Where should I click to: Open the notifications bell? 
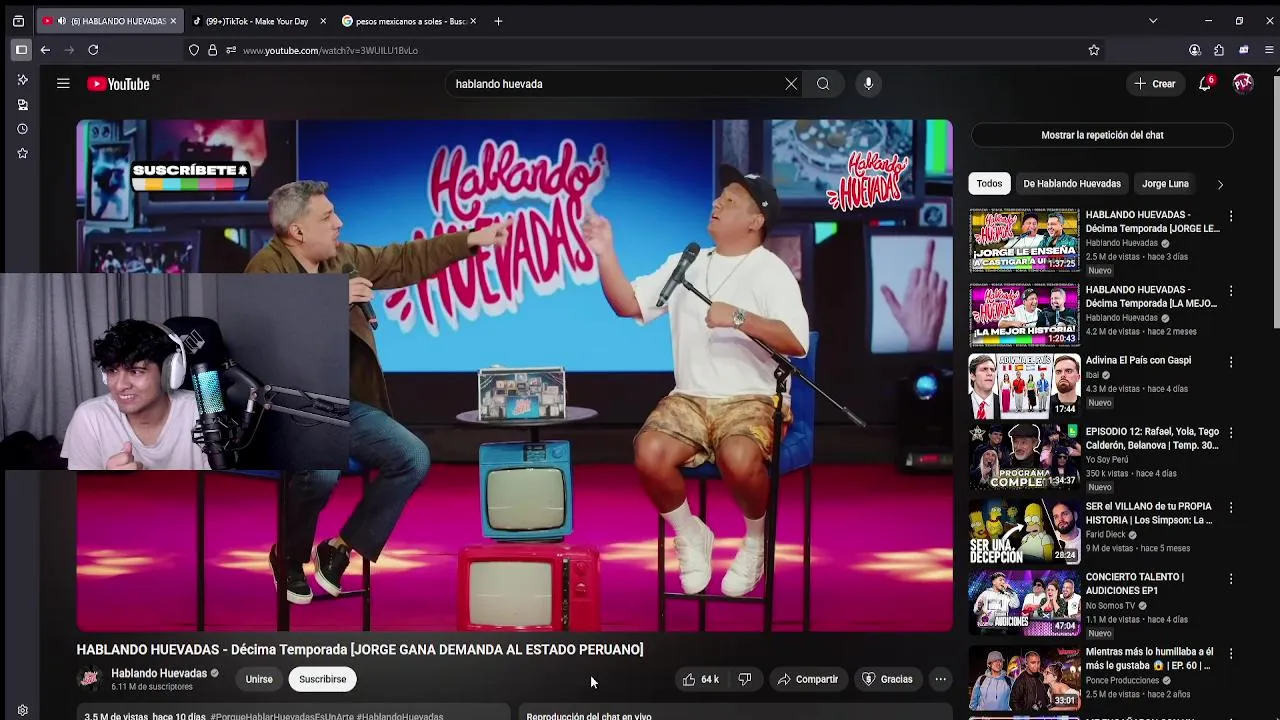(x=1205, y=84)
